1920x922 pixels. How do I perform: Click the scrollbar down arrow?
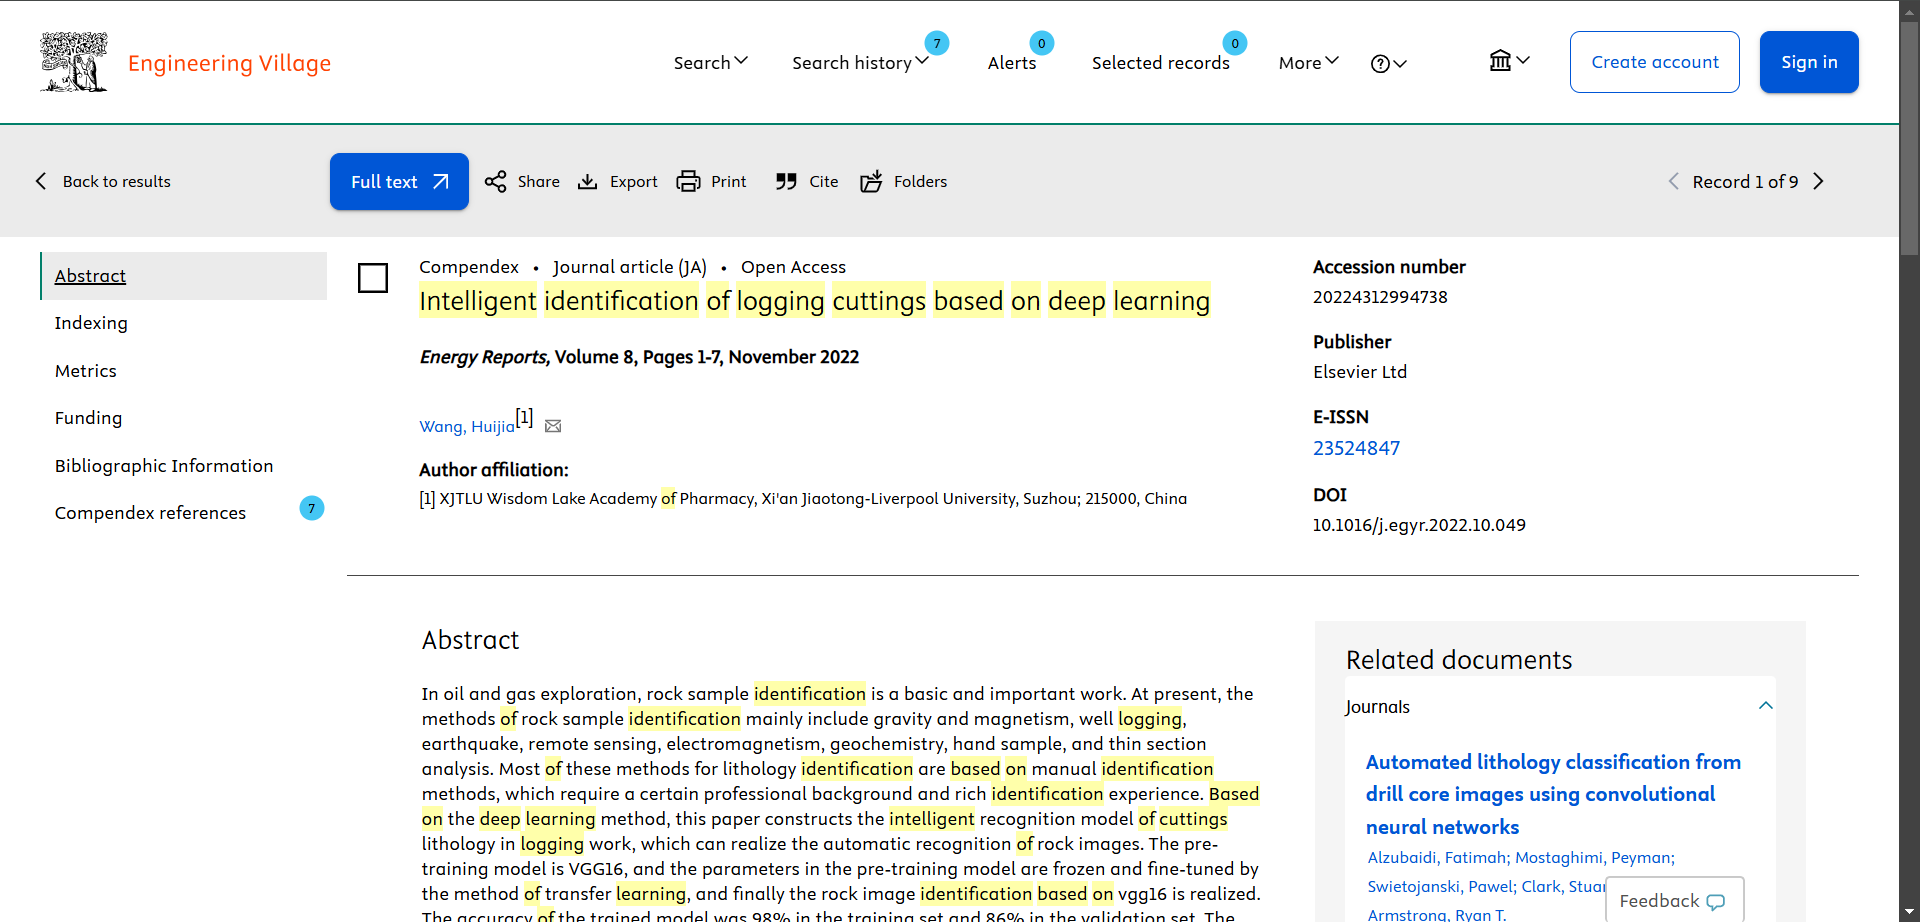(1910, 912)
